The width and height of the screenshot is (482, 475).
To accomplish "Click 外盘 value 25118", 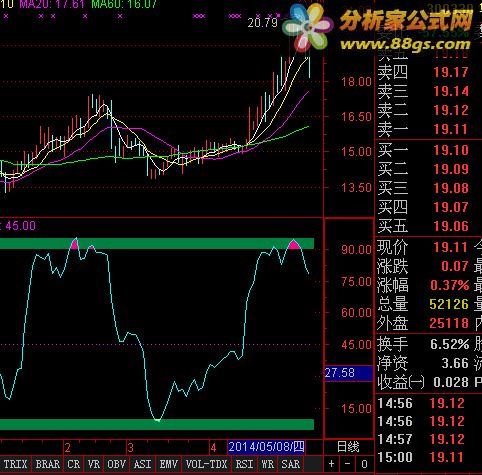I will pyautogui.click(x=449, y=323).
